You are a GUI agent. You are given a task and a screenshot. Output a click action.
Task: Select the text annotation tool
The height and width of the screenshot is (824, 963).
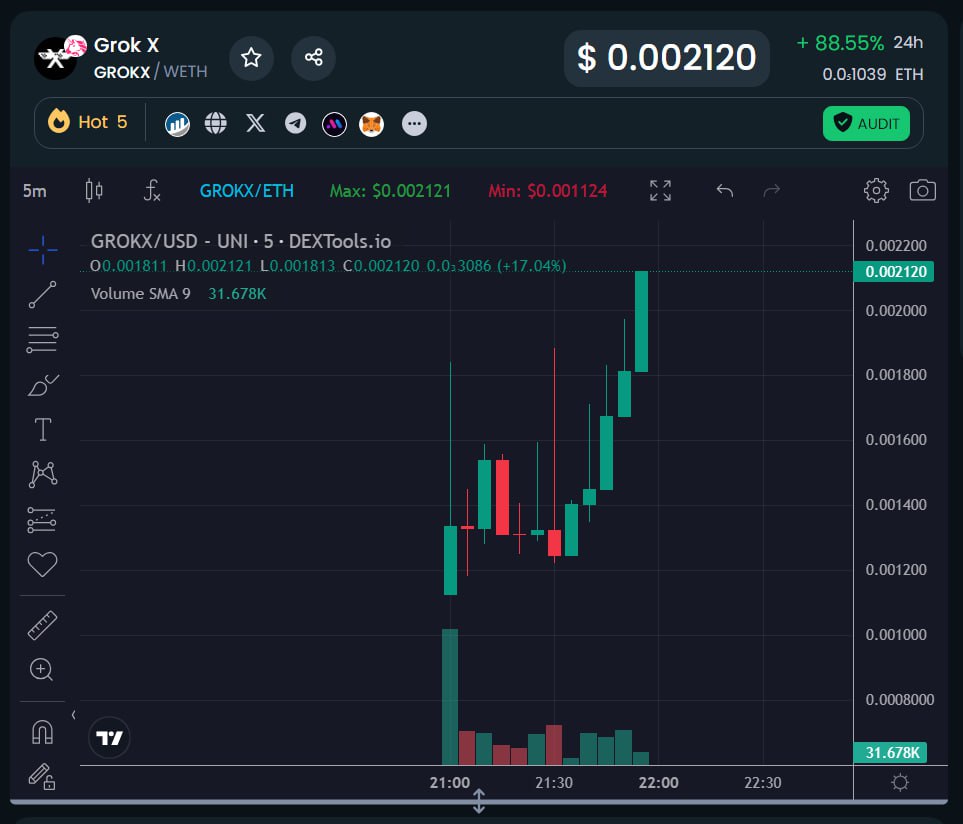point(42,430)
